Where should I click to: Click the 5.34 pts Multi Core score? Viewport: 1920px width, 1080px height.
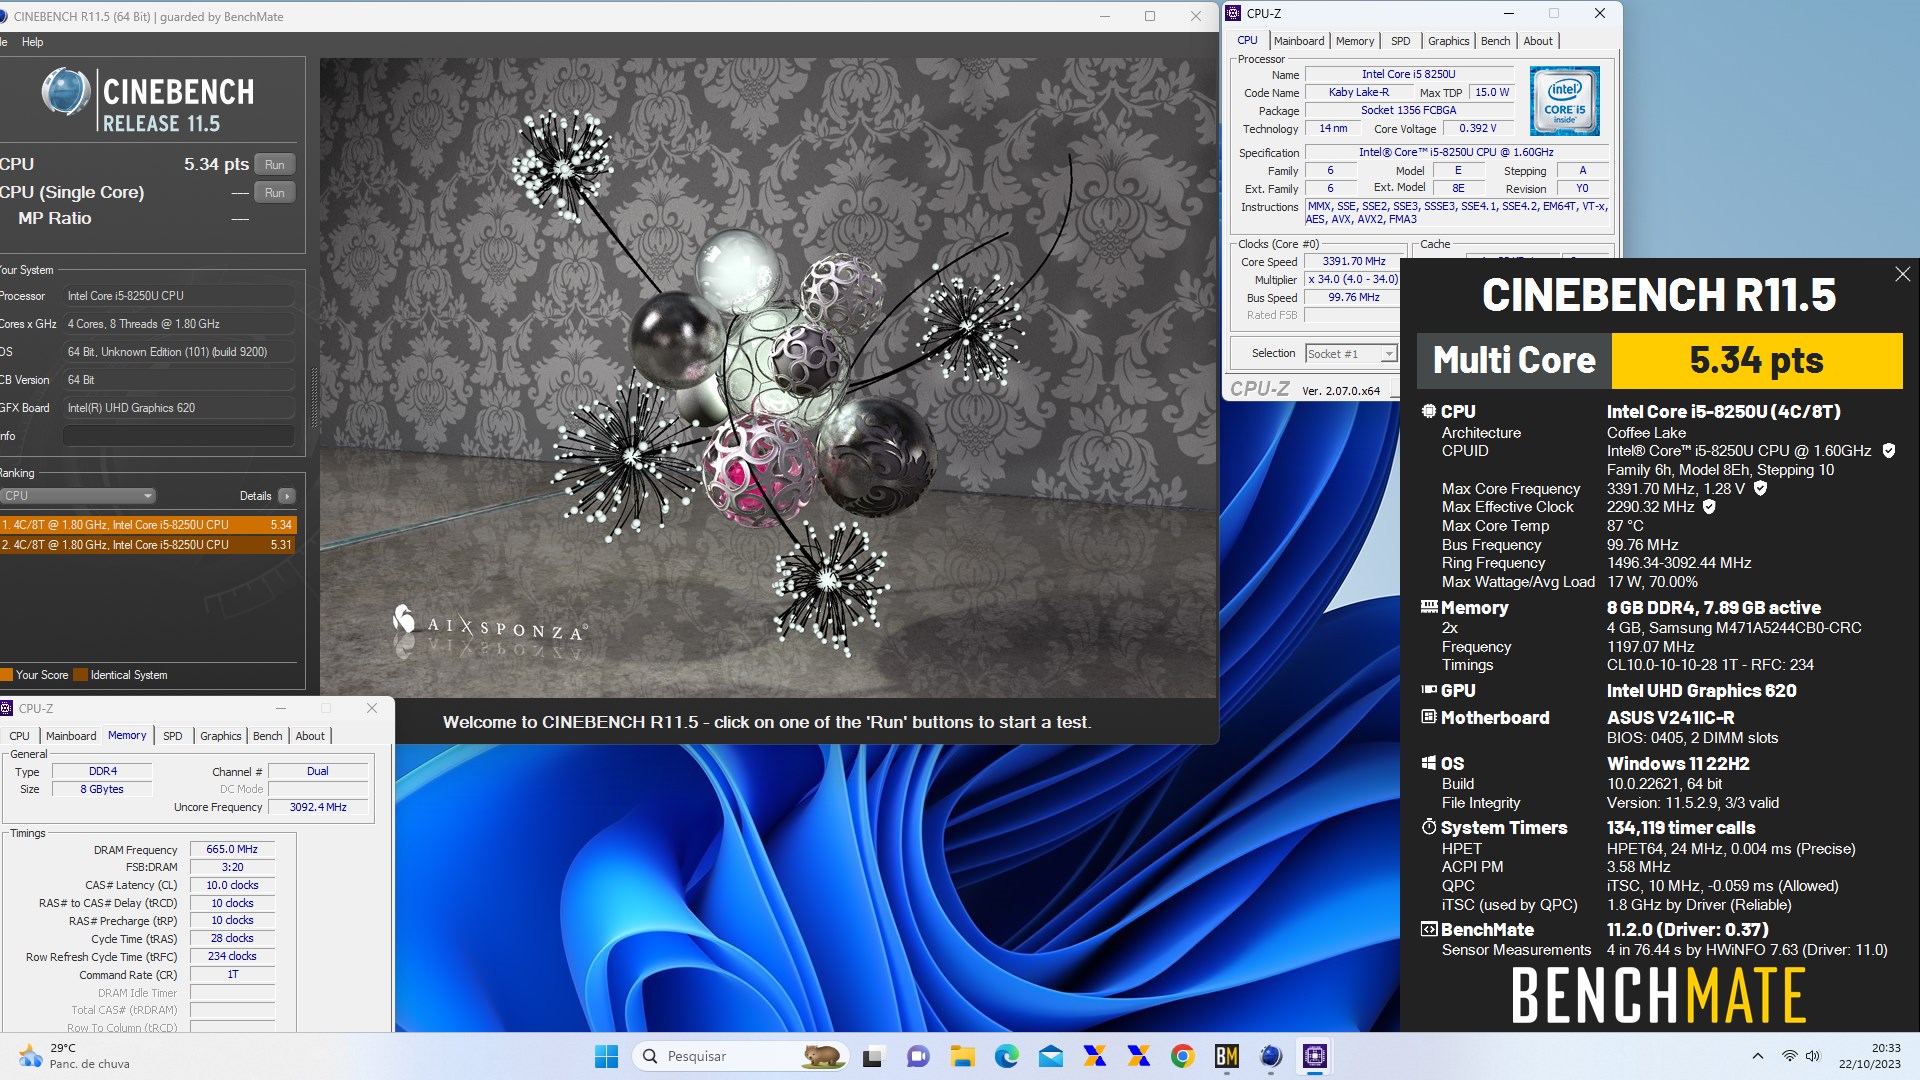click(1756, 360)
